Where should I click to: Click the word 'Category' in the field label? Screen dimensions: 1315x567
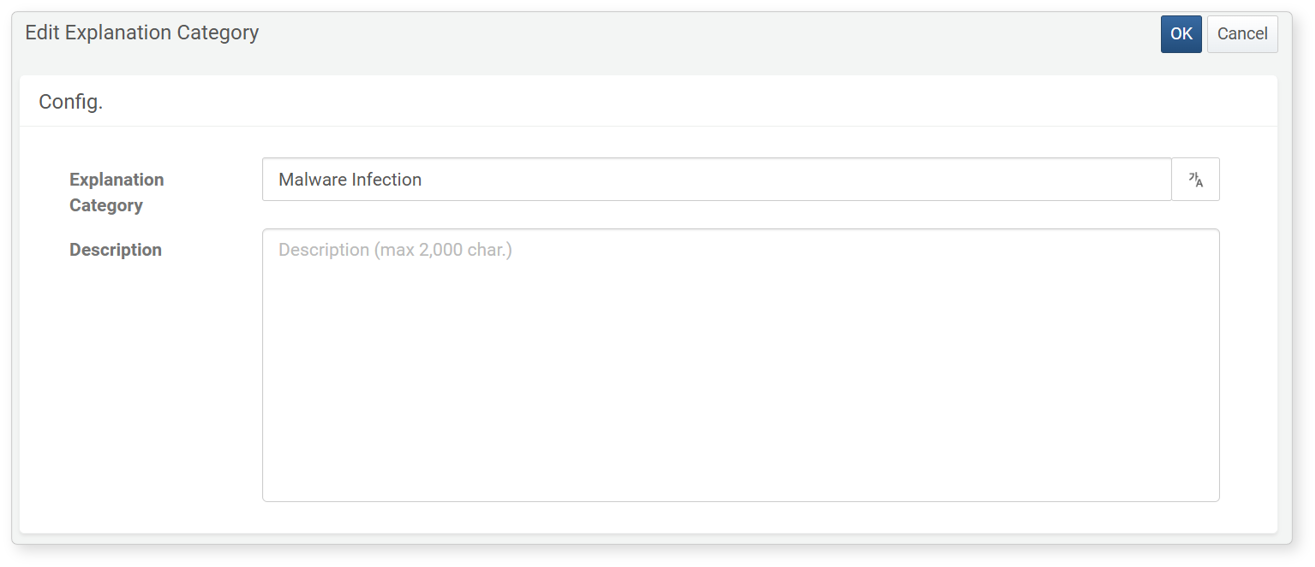[x=106, y=205]
